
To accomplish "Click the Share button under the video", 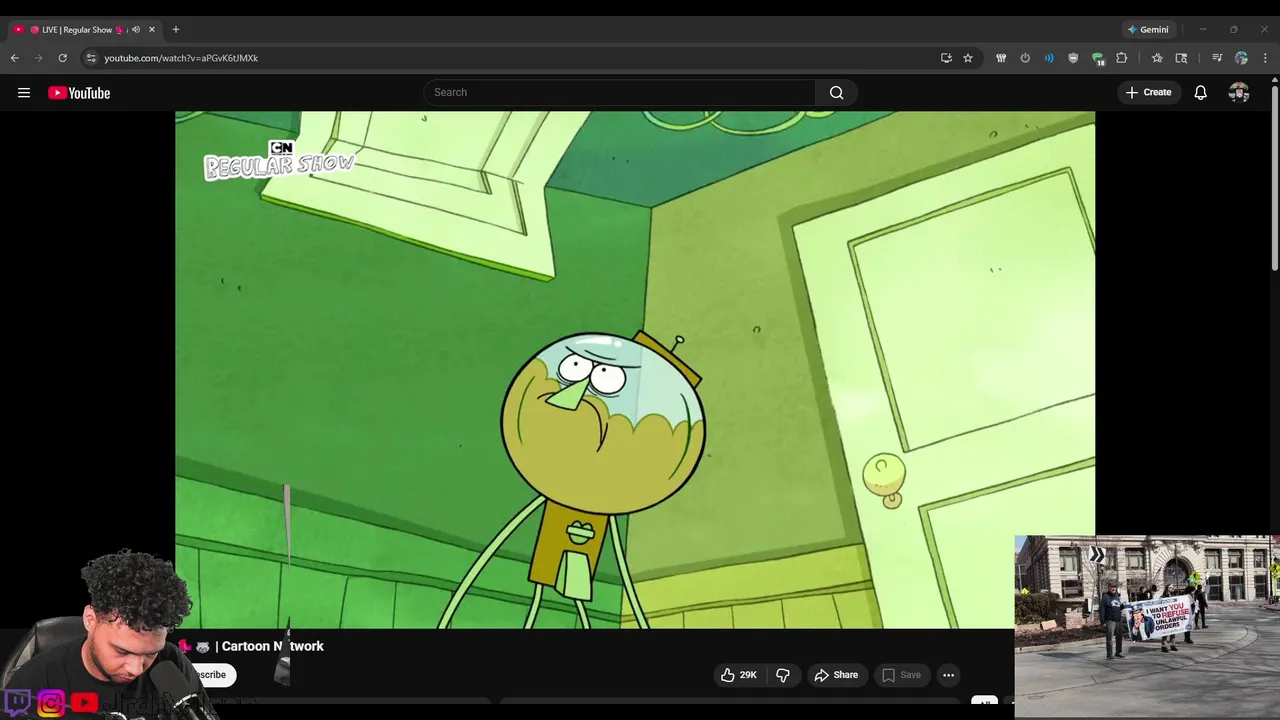I will pos(836,675).
